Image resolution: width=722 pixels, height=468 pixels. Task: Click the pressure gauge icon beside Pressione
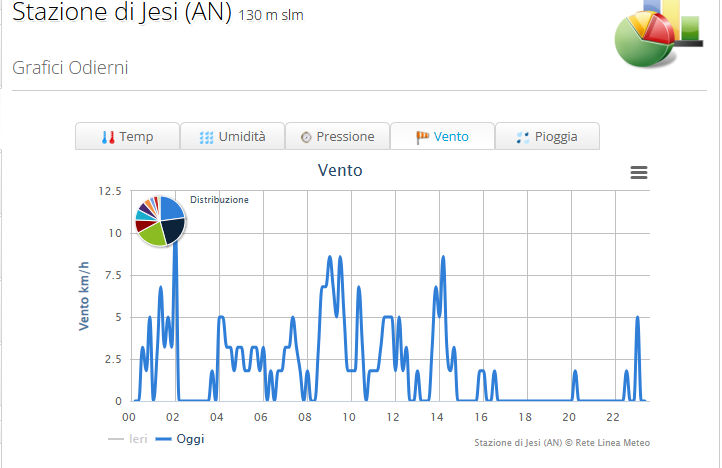click(306, 137)
